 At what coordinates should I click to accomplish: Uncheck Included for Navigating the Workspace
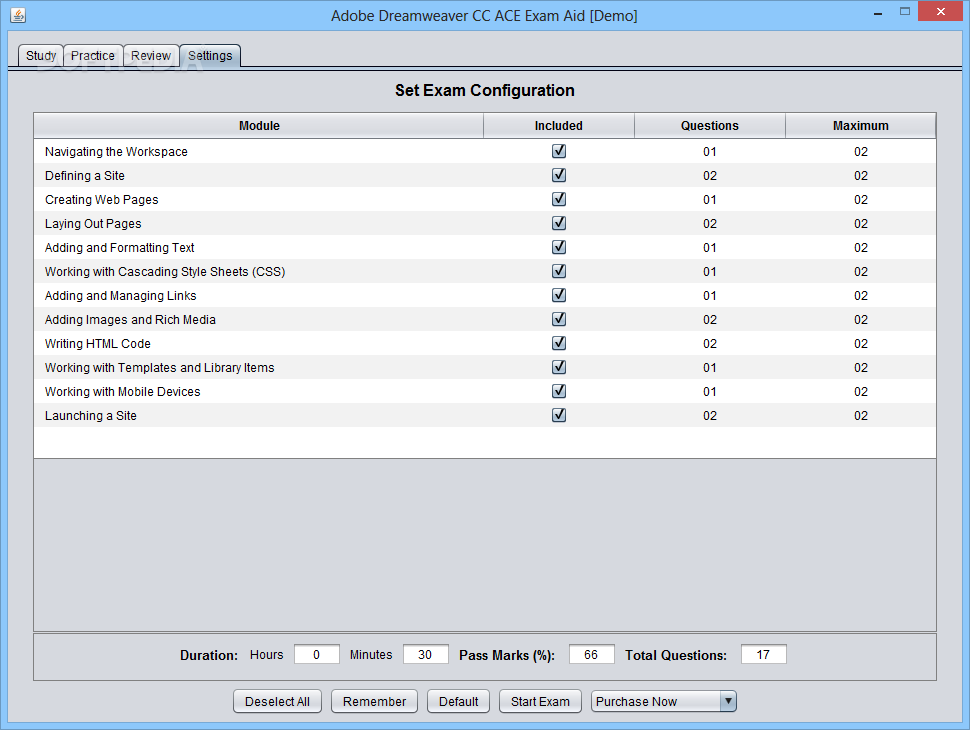pos(559,151)
